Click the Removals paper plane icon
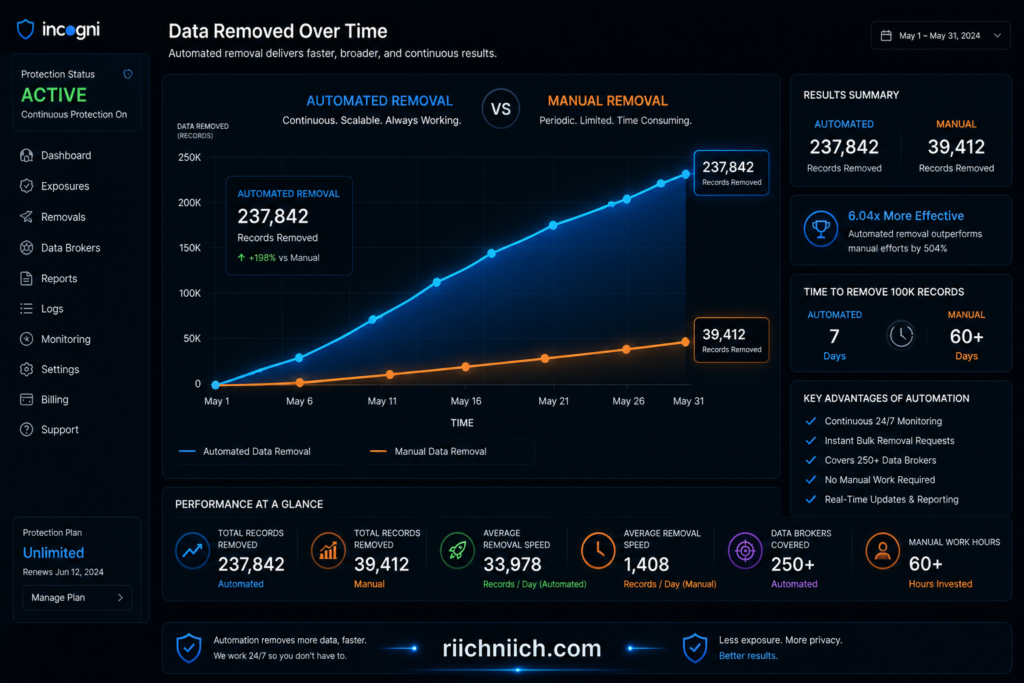The width and height of the screenshot is (1024, 683). tap(26, 217)
